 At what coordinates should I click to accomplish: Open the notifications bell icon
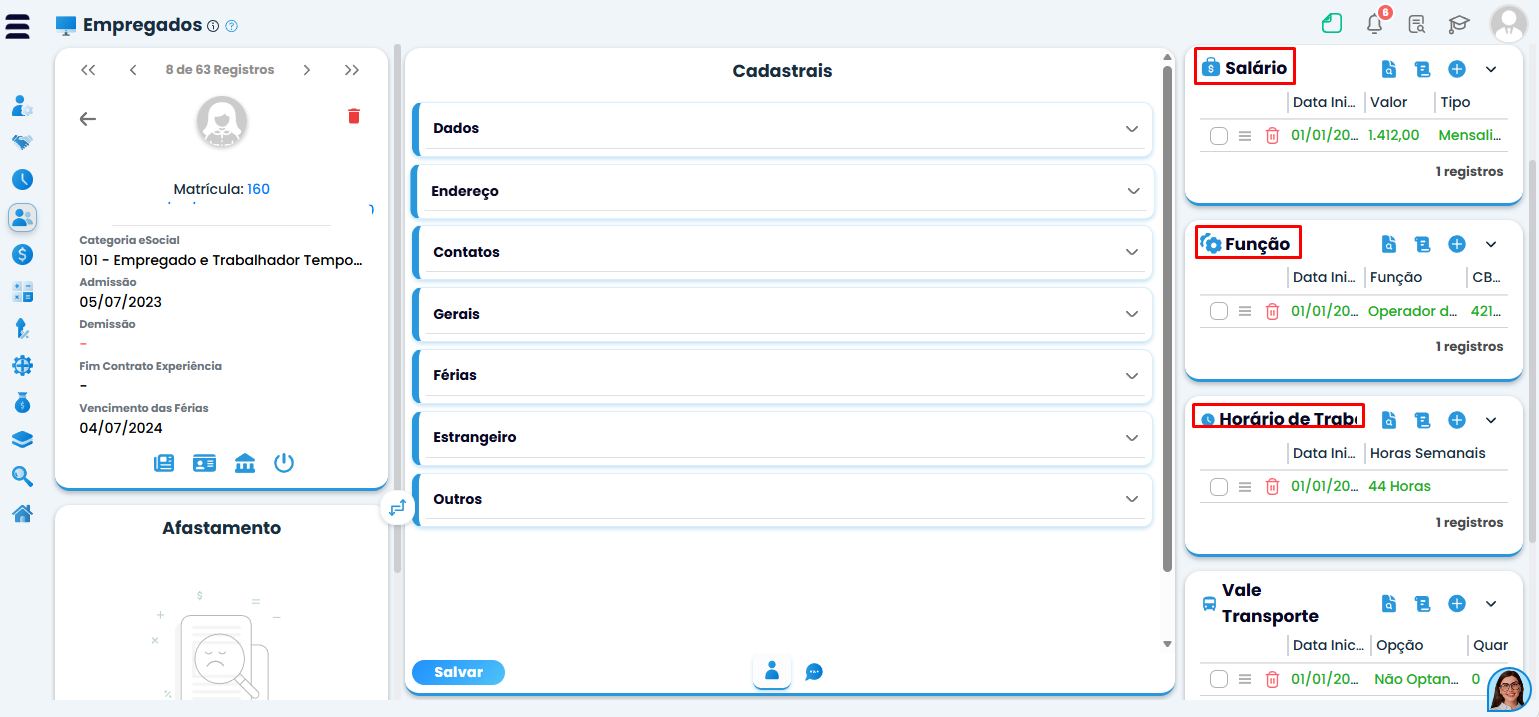(x=1375, y=24)
